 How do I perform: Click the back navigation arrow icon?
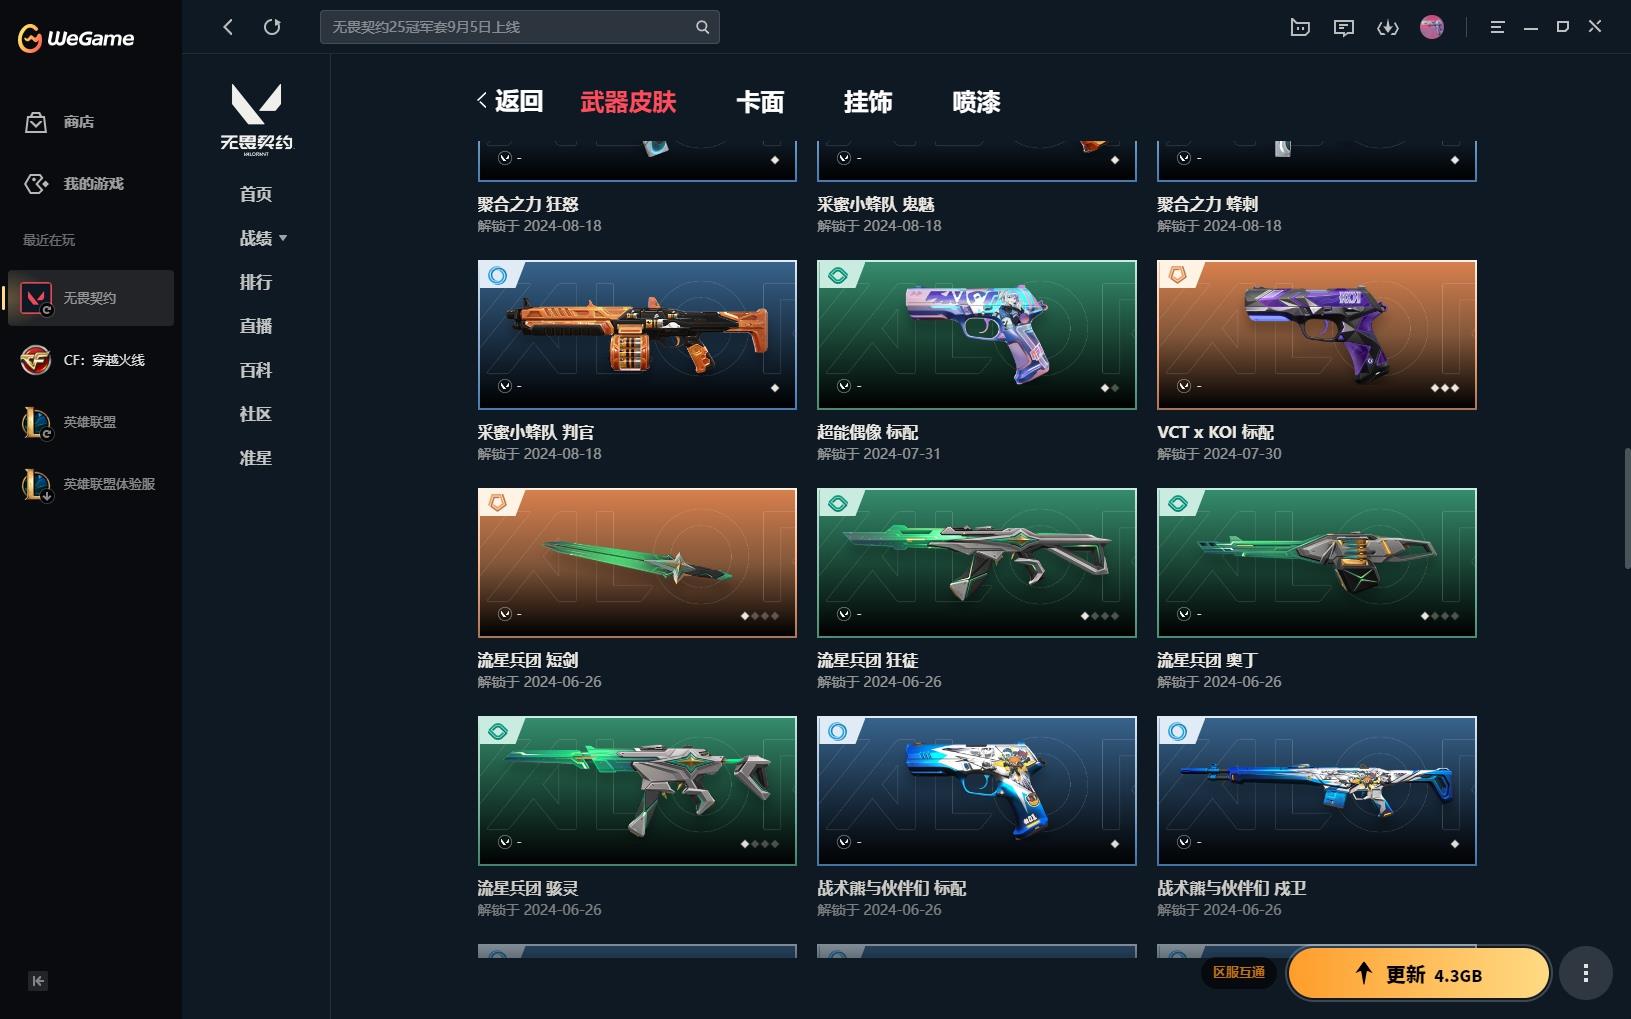228,27
